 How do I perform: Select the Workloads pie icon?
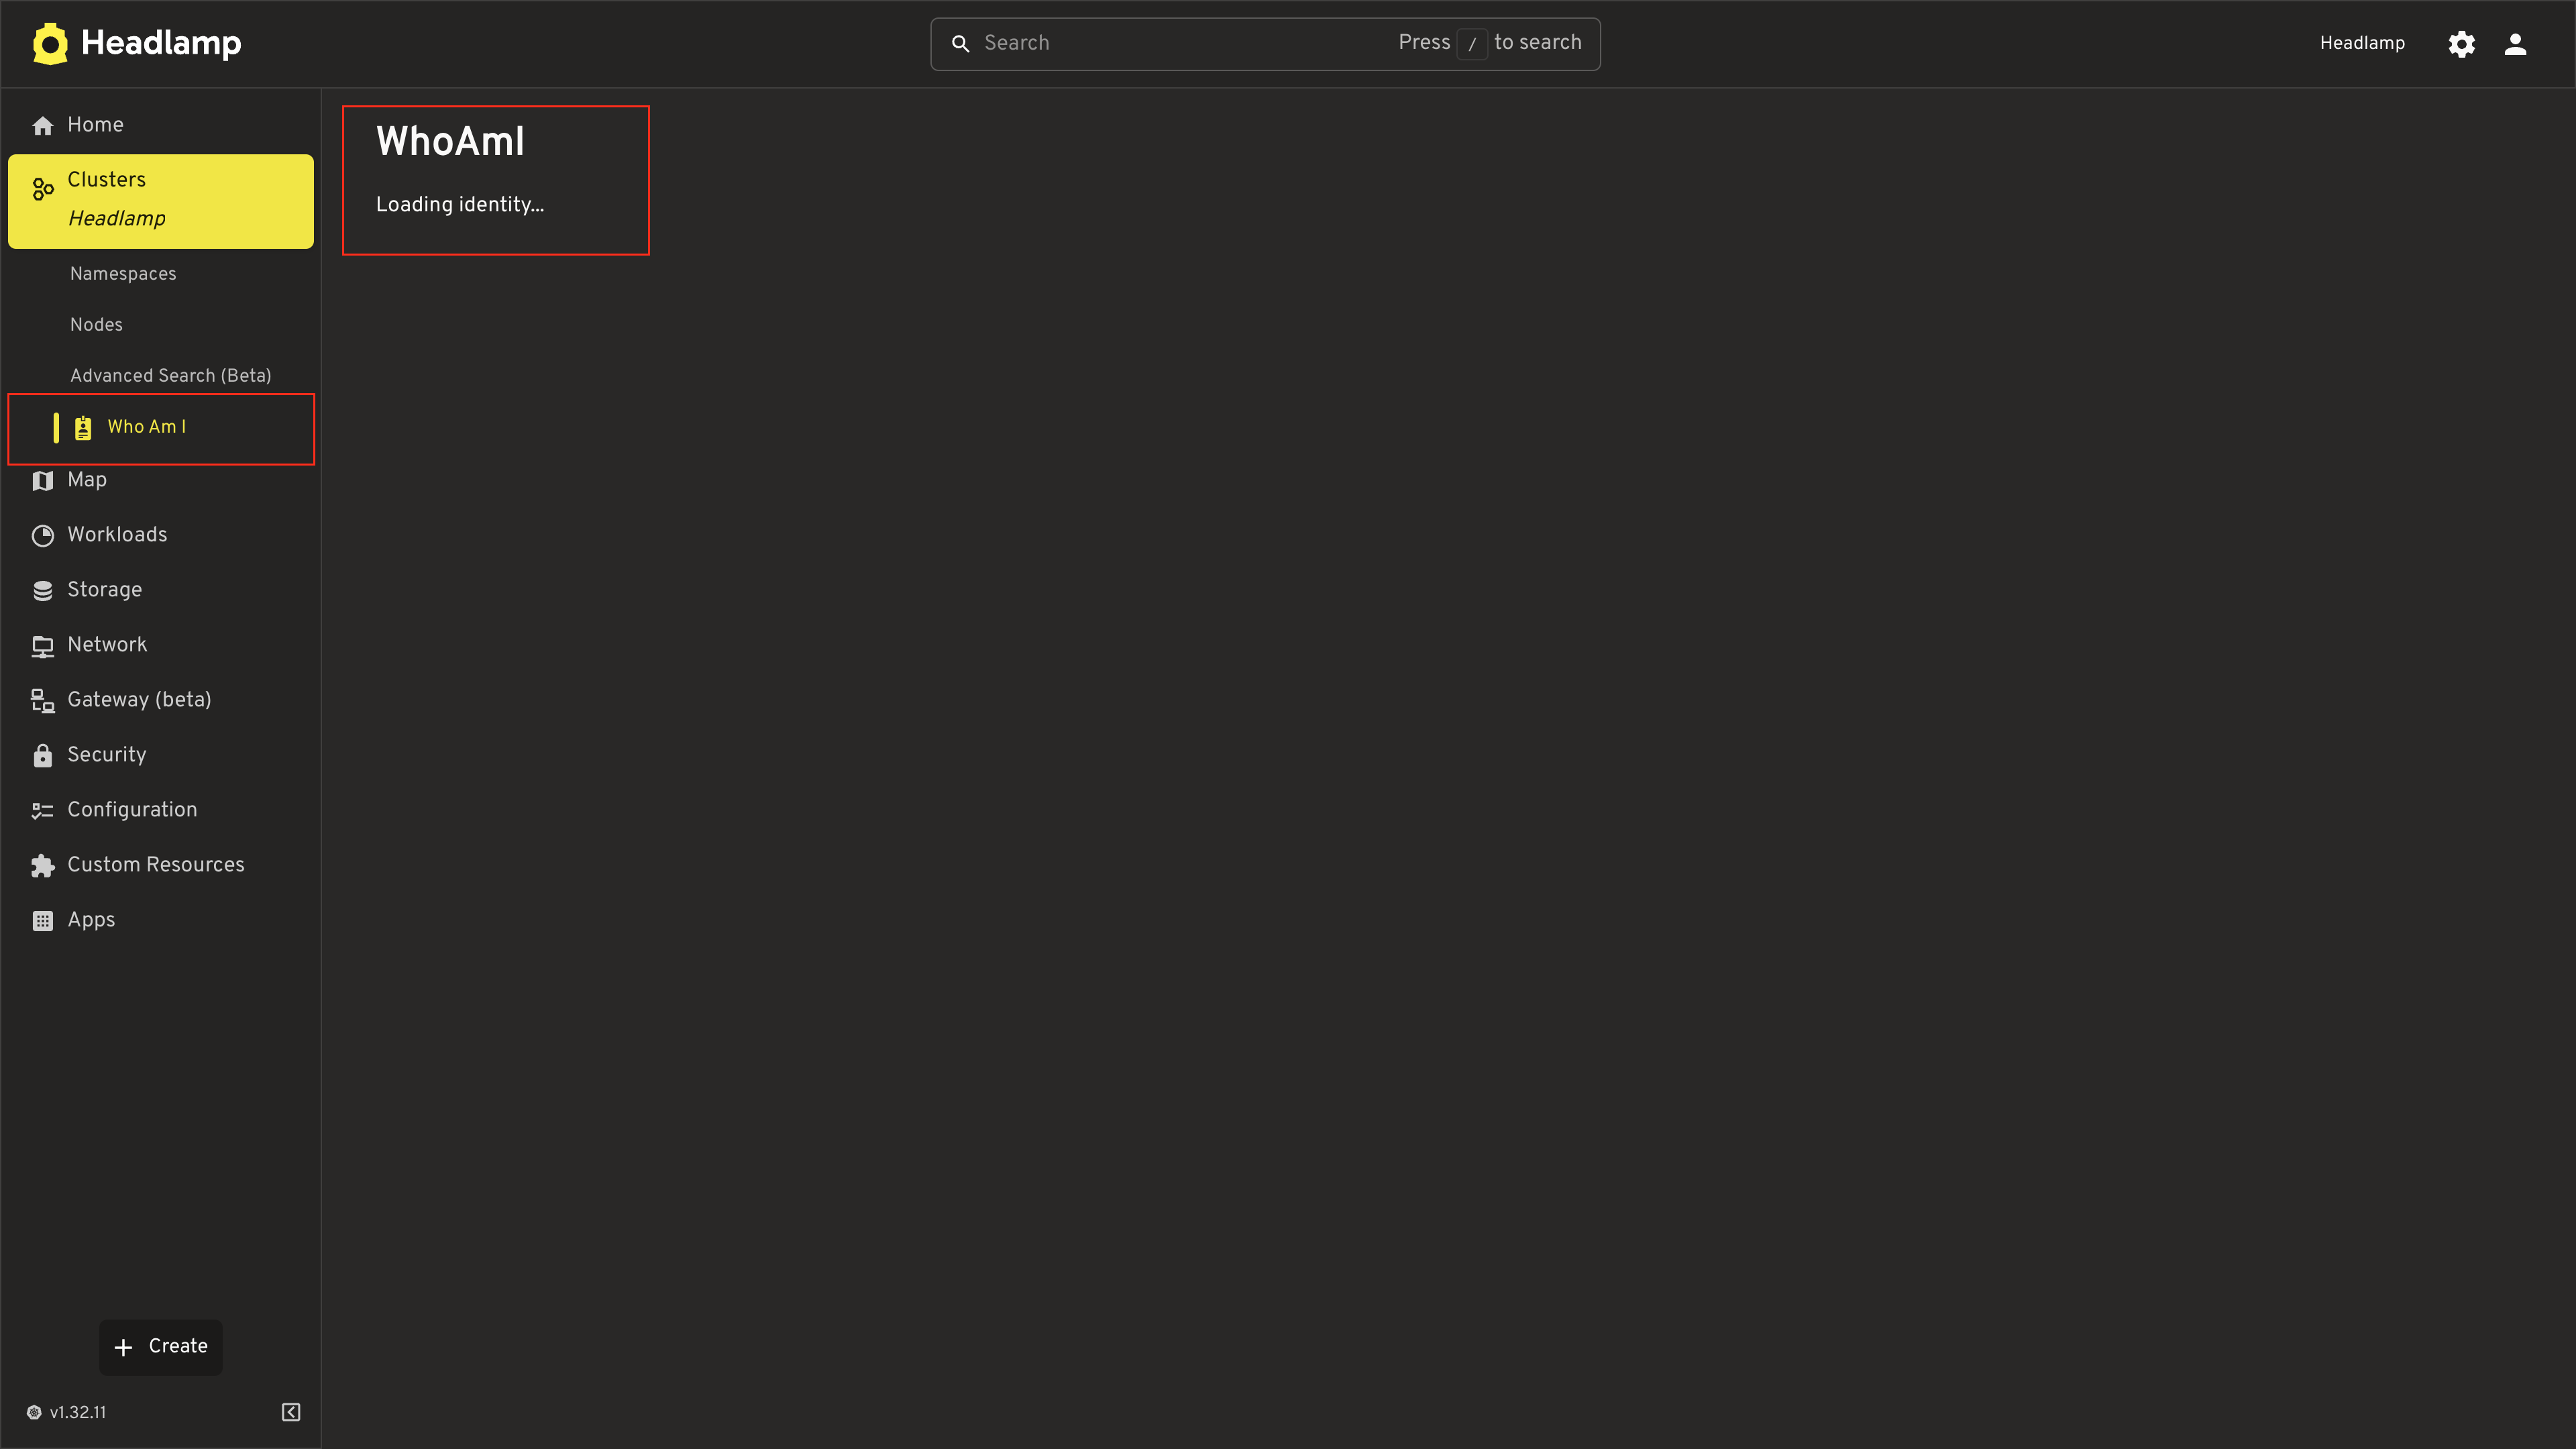(42, 535)
